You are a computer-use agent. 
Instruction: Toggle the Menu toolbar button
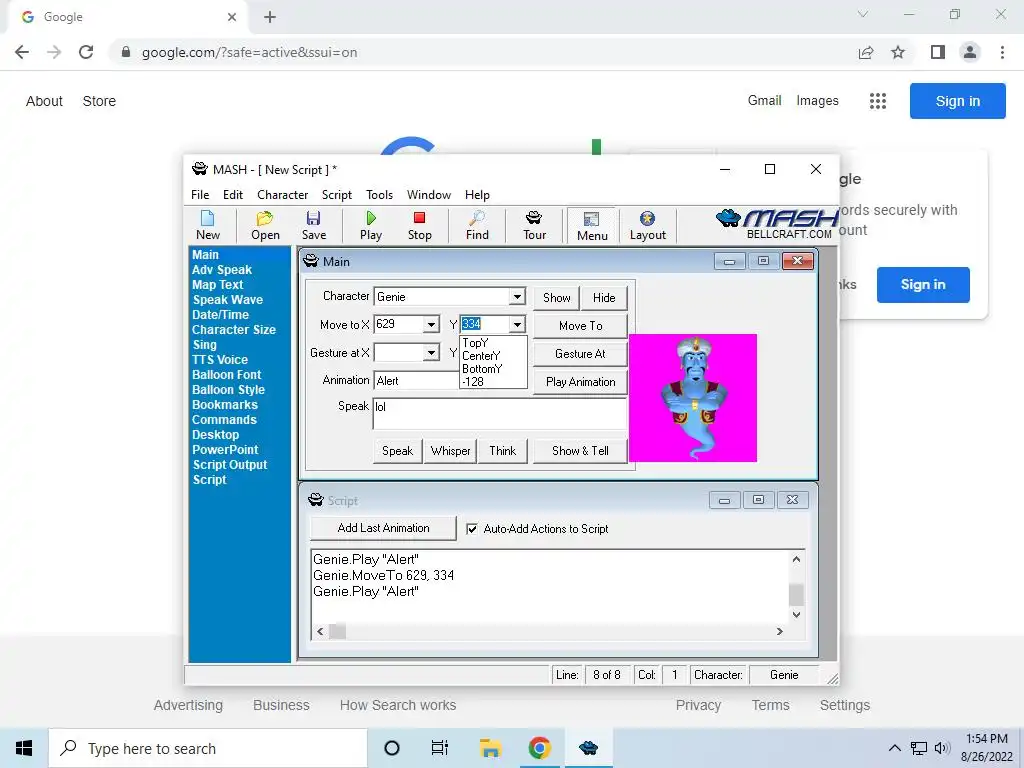pos(592,226)
